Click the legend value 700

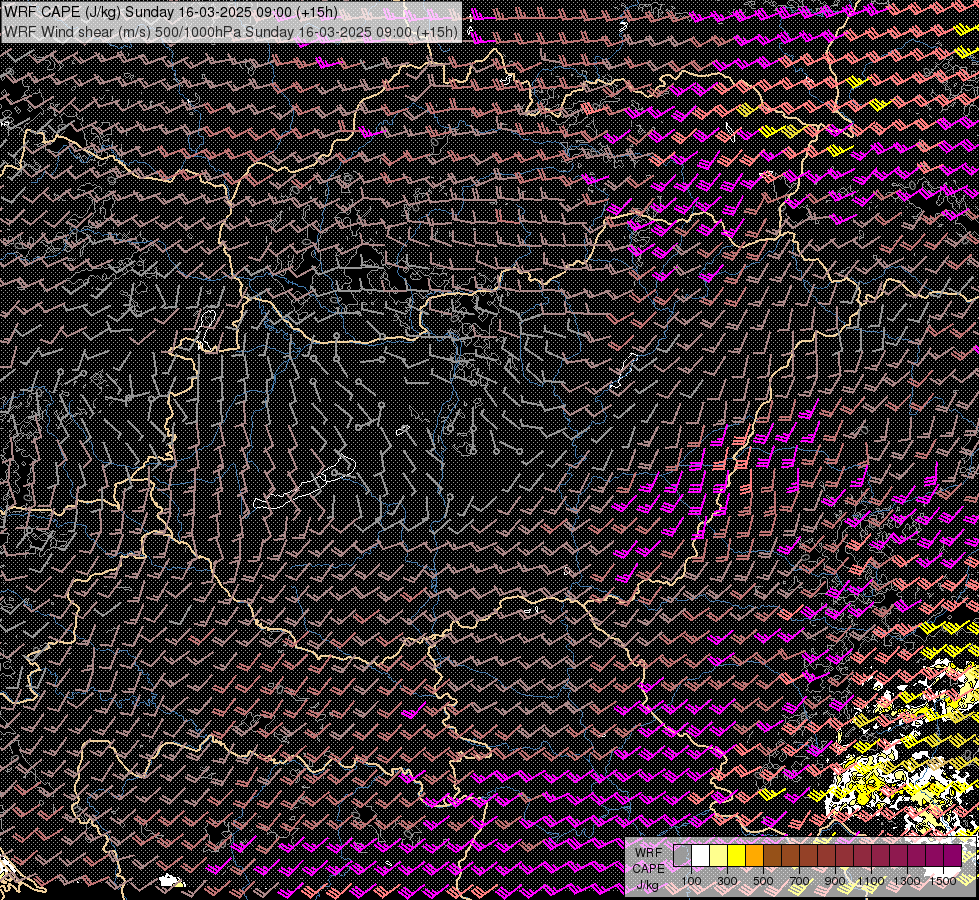point(799,881)
